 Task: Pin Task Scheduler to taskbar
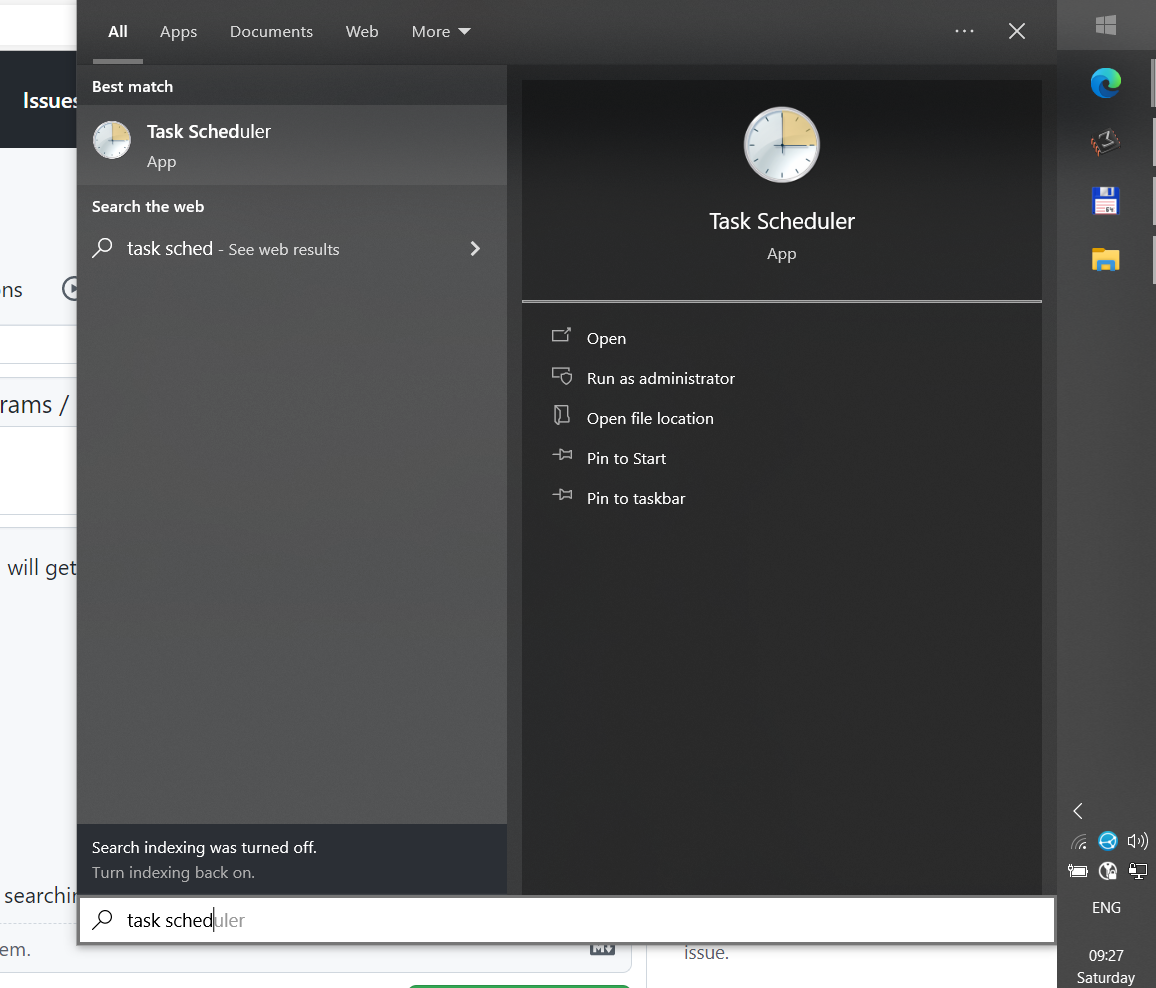pos(636,498)
